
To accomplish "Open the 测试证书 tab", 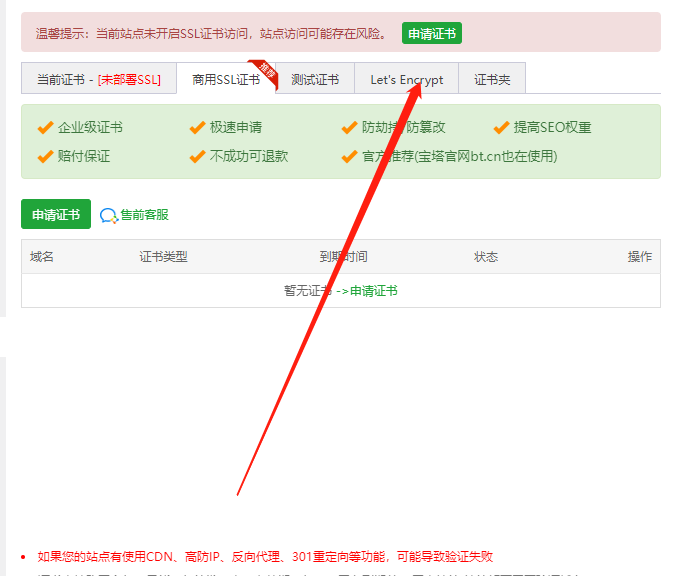I will tap(314, 80).
